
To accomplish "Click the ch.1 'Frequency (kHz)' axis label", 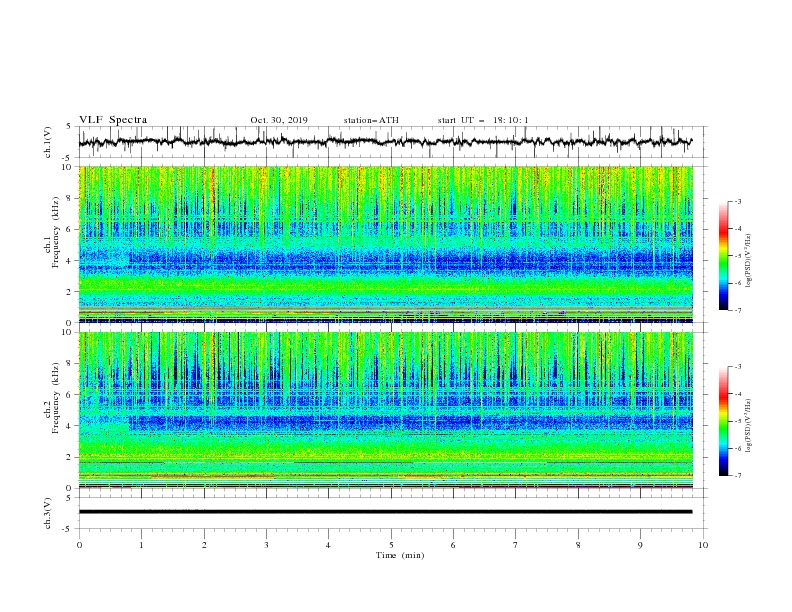I will pos(56,233).
